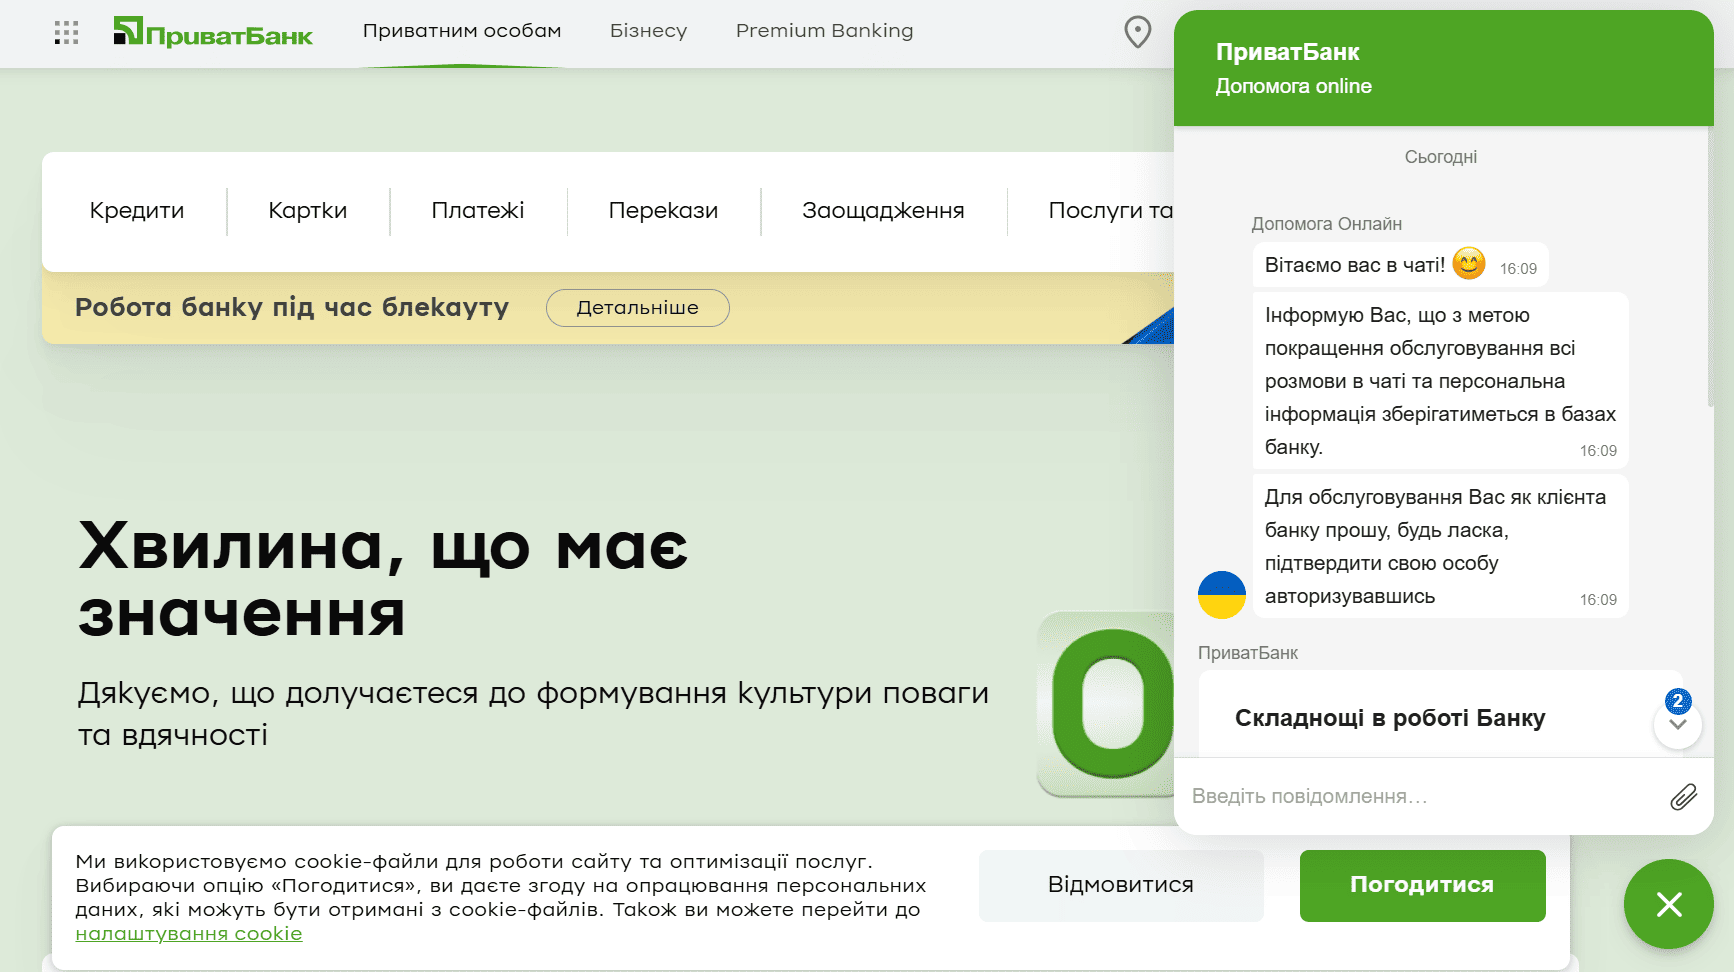1734x972 pixels.
Task: Close the chat with the green X button
Action: click(x=1668, y=904)
